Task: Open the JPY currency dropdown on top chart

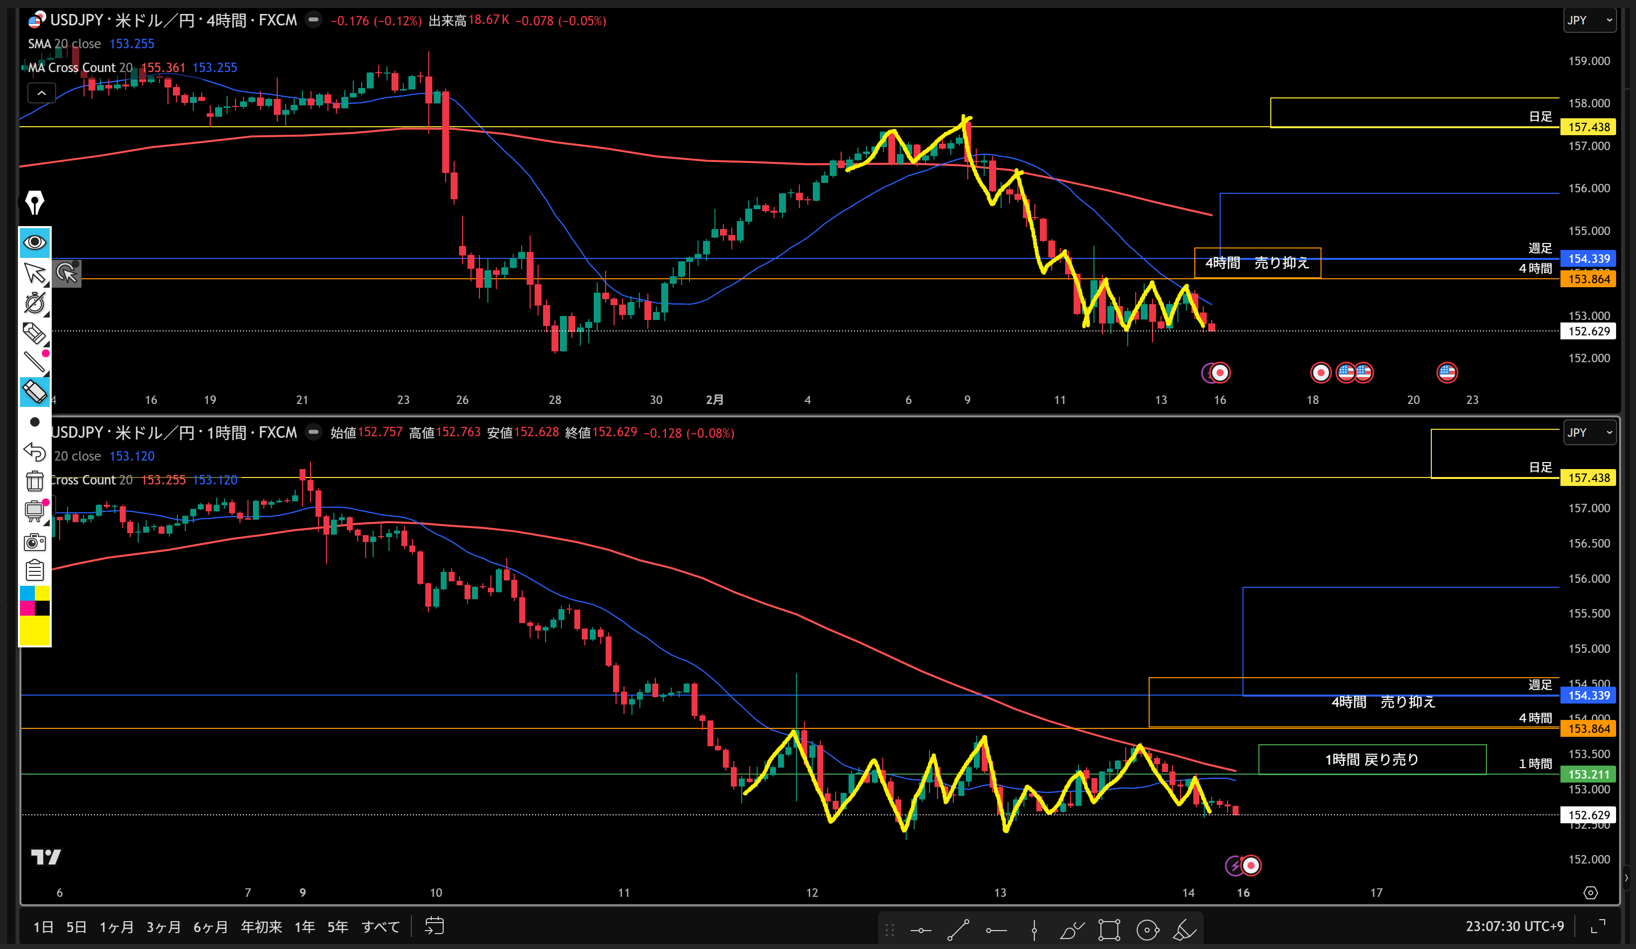Action: (1589, 20)
